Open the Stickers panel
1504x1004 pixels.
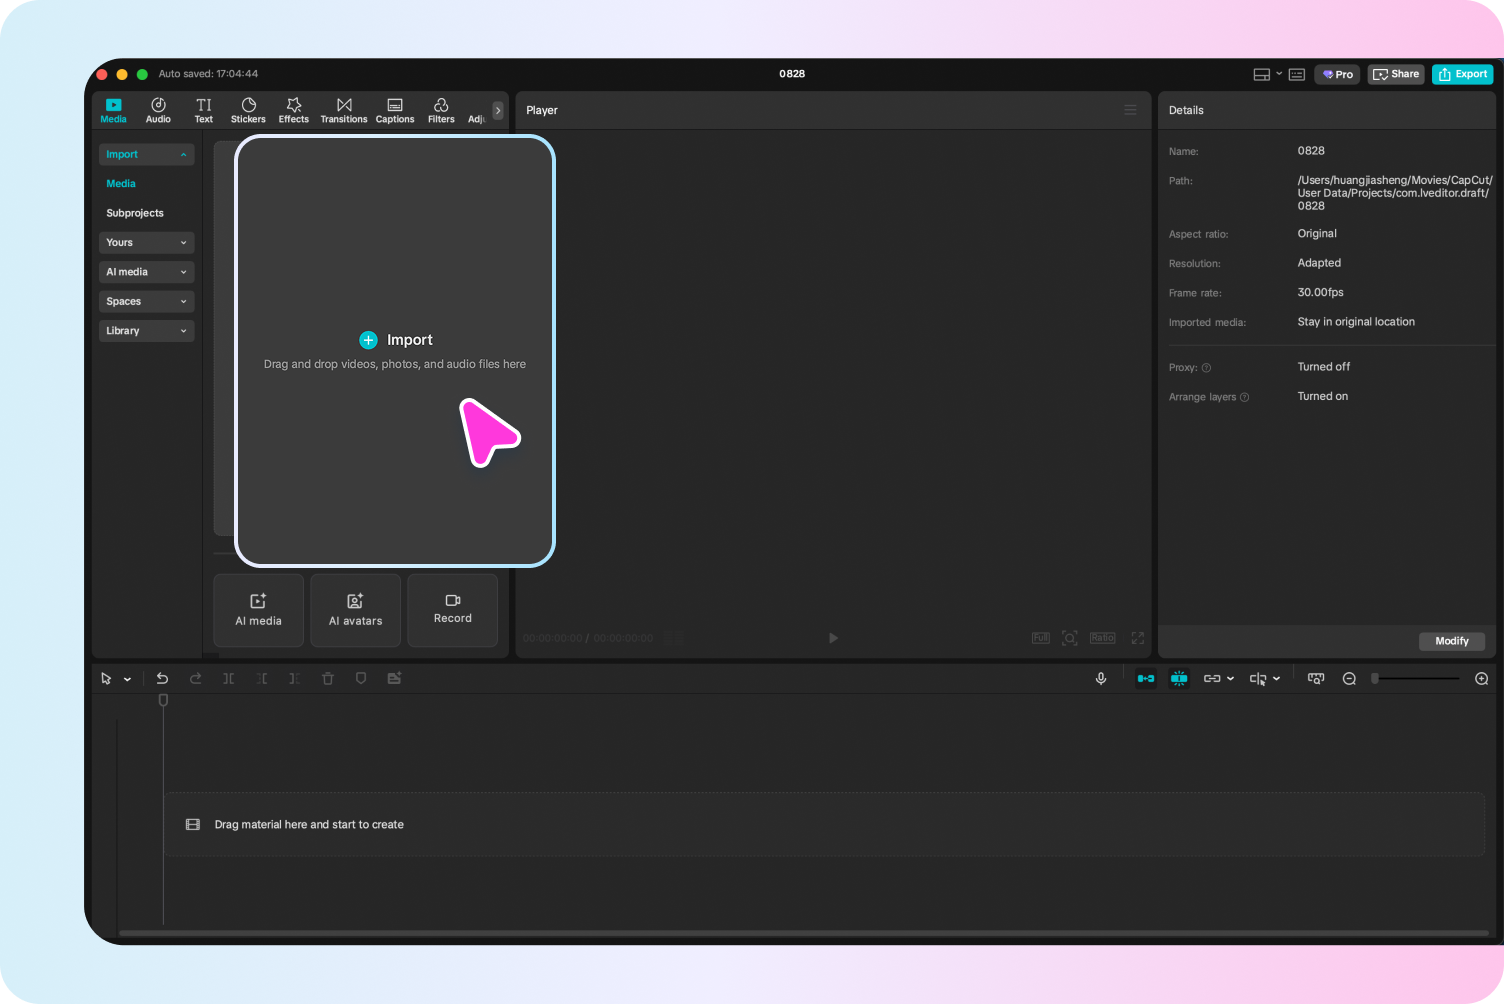248,110
